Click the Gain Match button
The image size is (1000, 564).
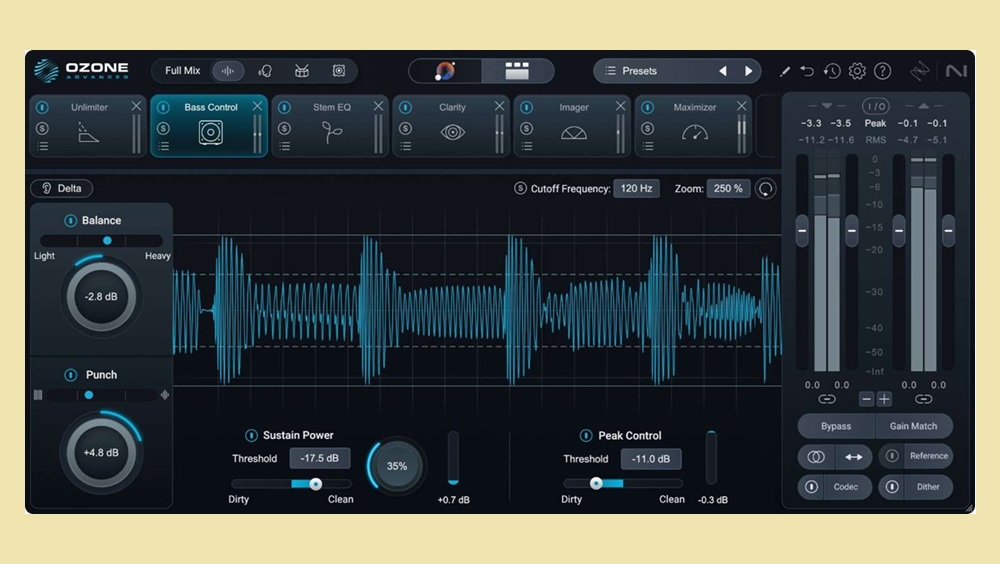(913, 426)
